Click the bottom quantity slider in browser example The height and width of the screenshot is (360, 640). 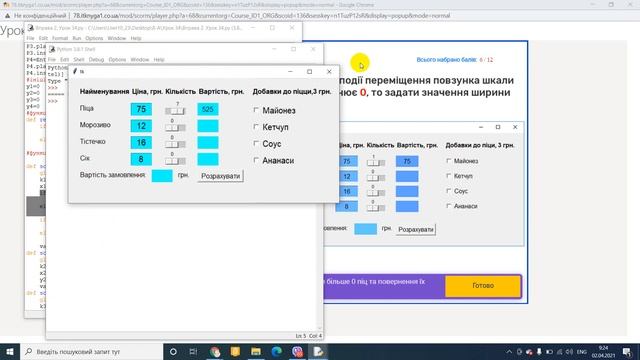coord(376,208)
